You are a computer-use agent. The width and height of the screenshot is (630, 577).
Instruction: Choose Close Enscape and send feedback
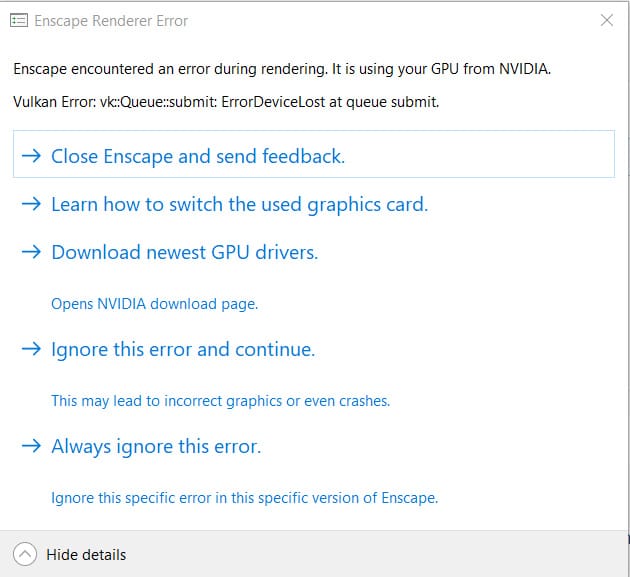pos(198,156)
